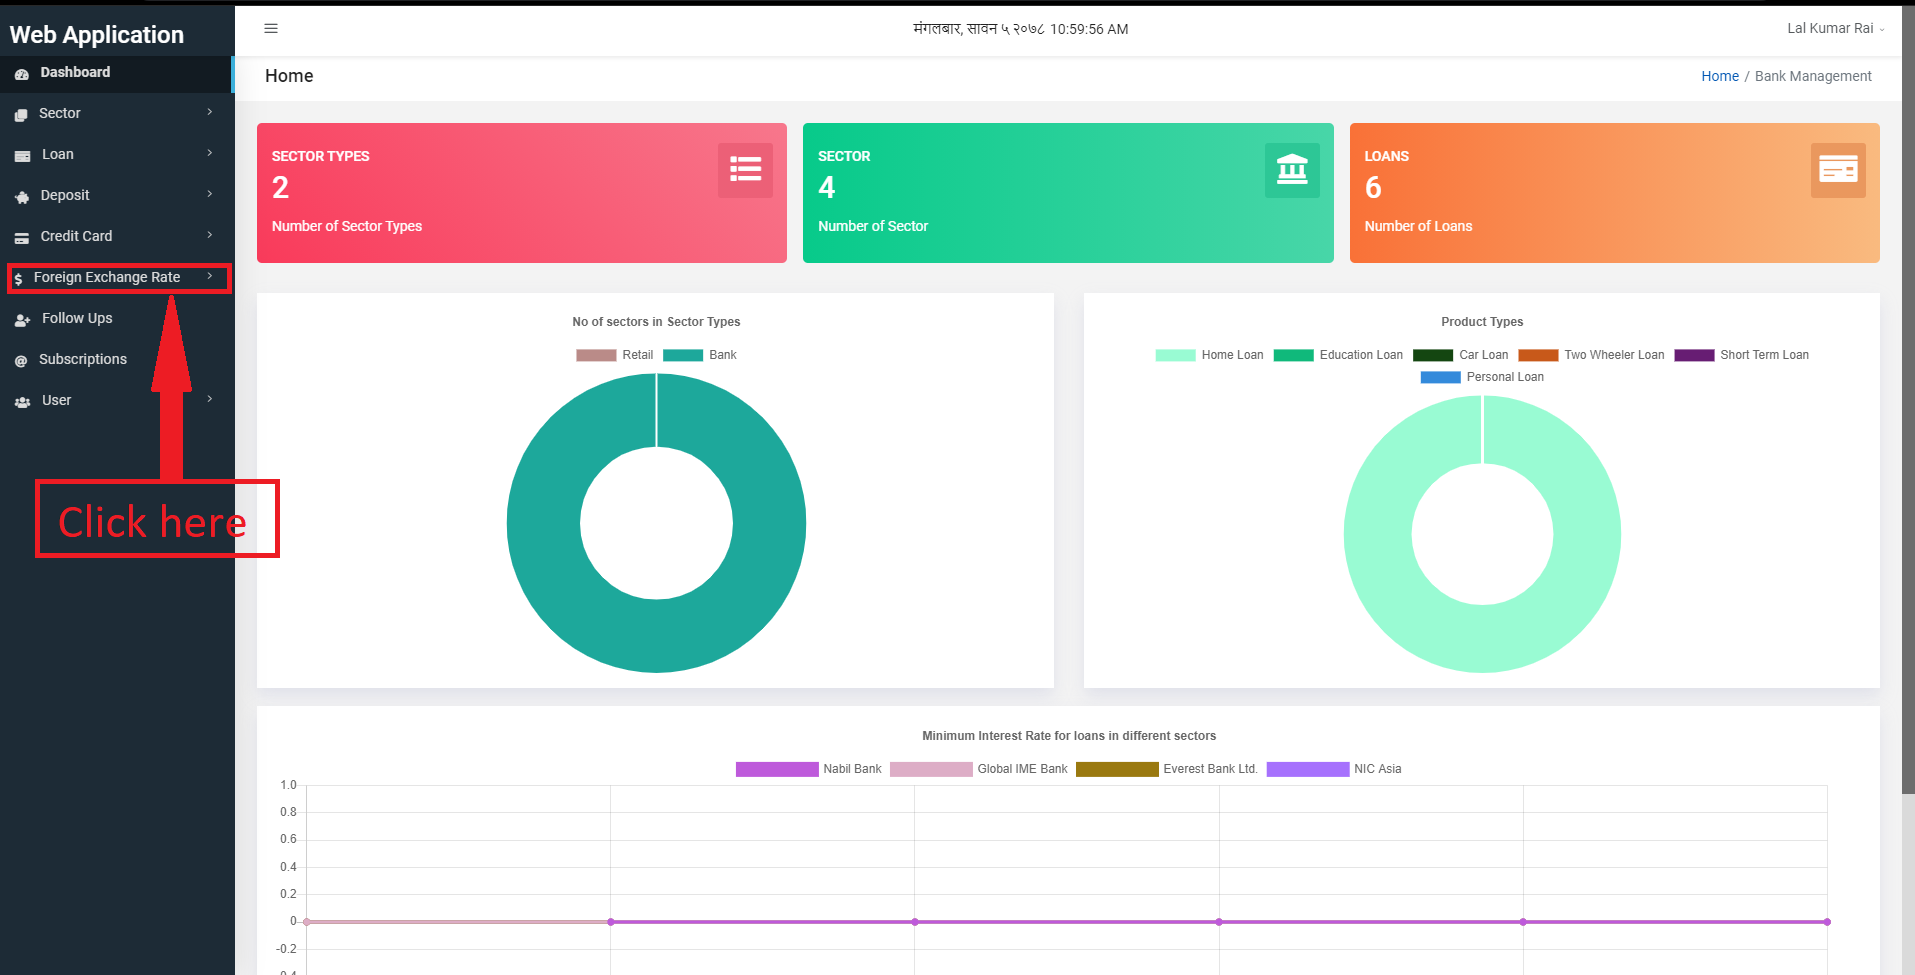The image size is (1915, 975).
Task: Toggle Home Loan legend item
Action: (x=1209, y=355)
